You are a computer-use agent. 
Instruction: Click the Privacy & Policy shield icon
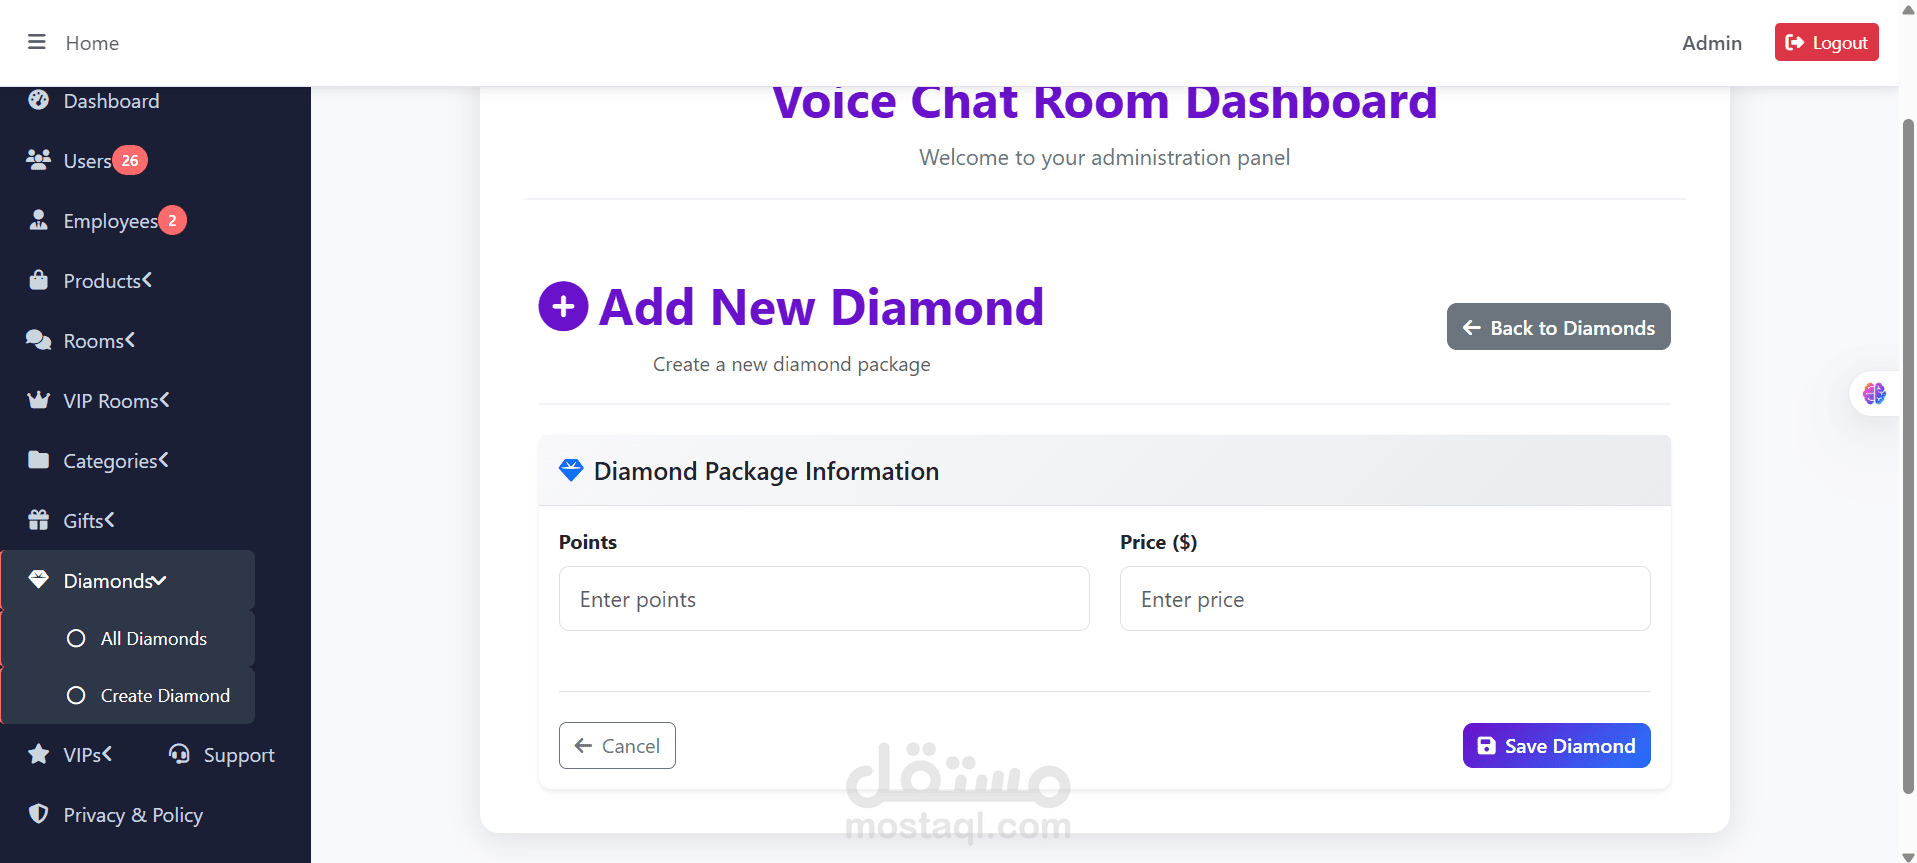[x=39, y=814]
